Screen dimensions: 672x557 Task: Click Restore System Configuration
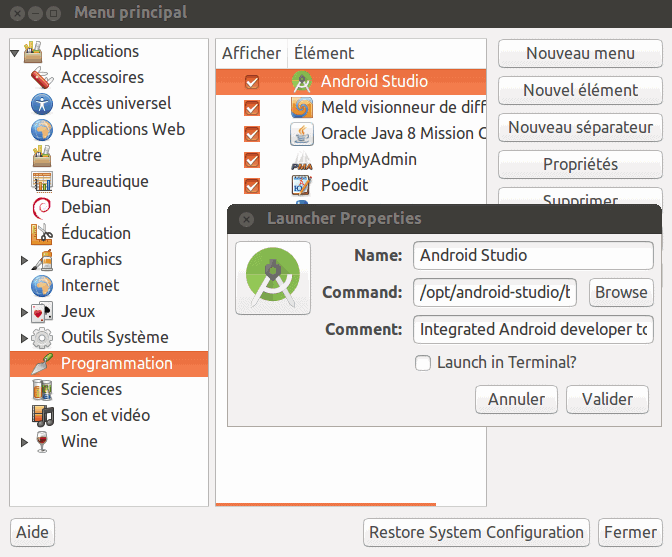(x=476, y=533)
